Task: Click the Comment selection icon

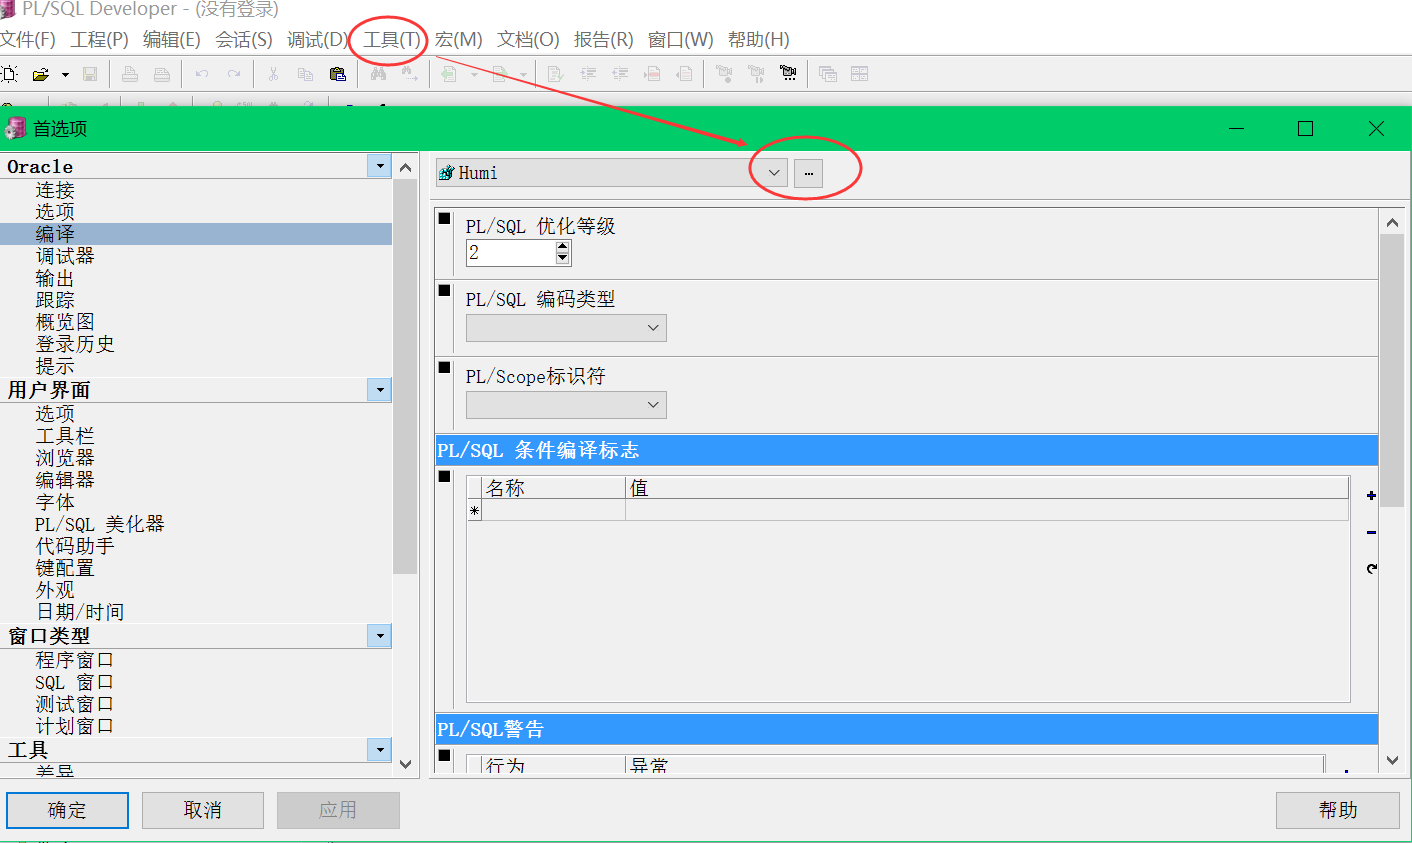Action: 652,74
